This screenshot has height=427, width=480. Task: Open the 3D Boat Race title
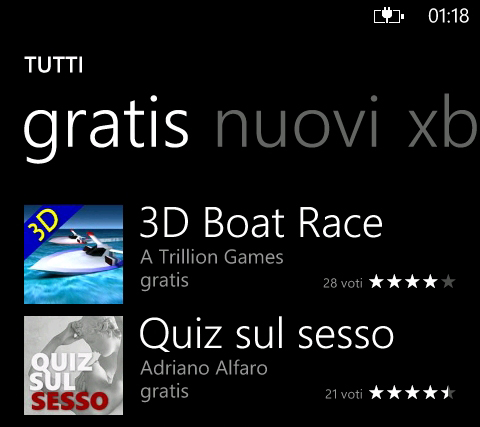(x=261, y=222)
